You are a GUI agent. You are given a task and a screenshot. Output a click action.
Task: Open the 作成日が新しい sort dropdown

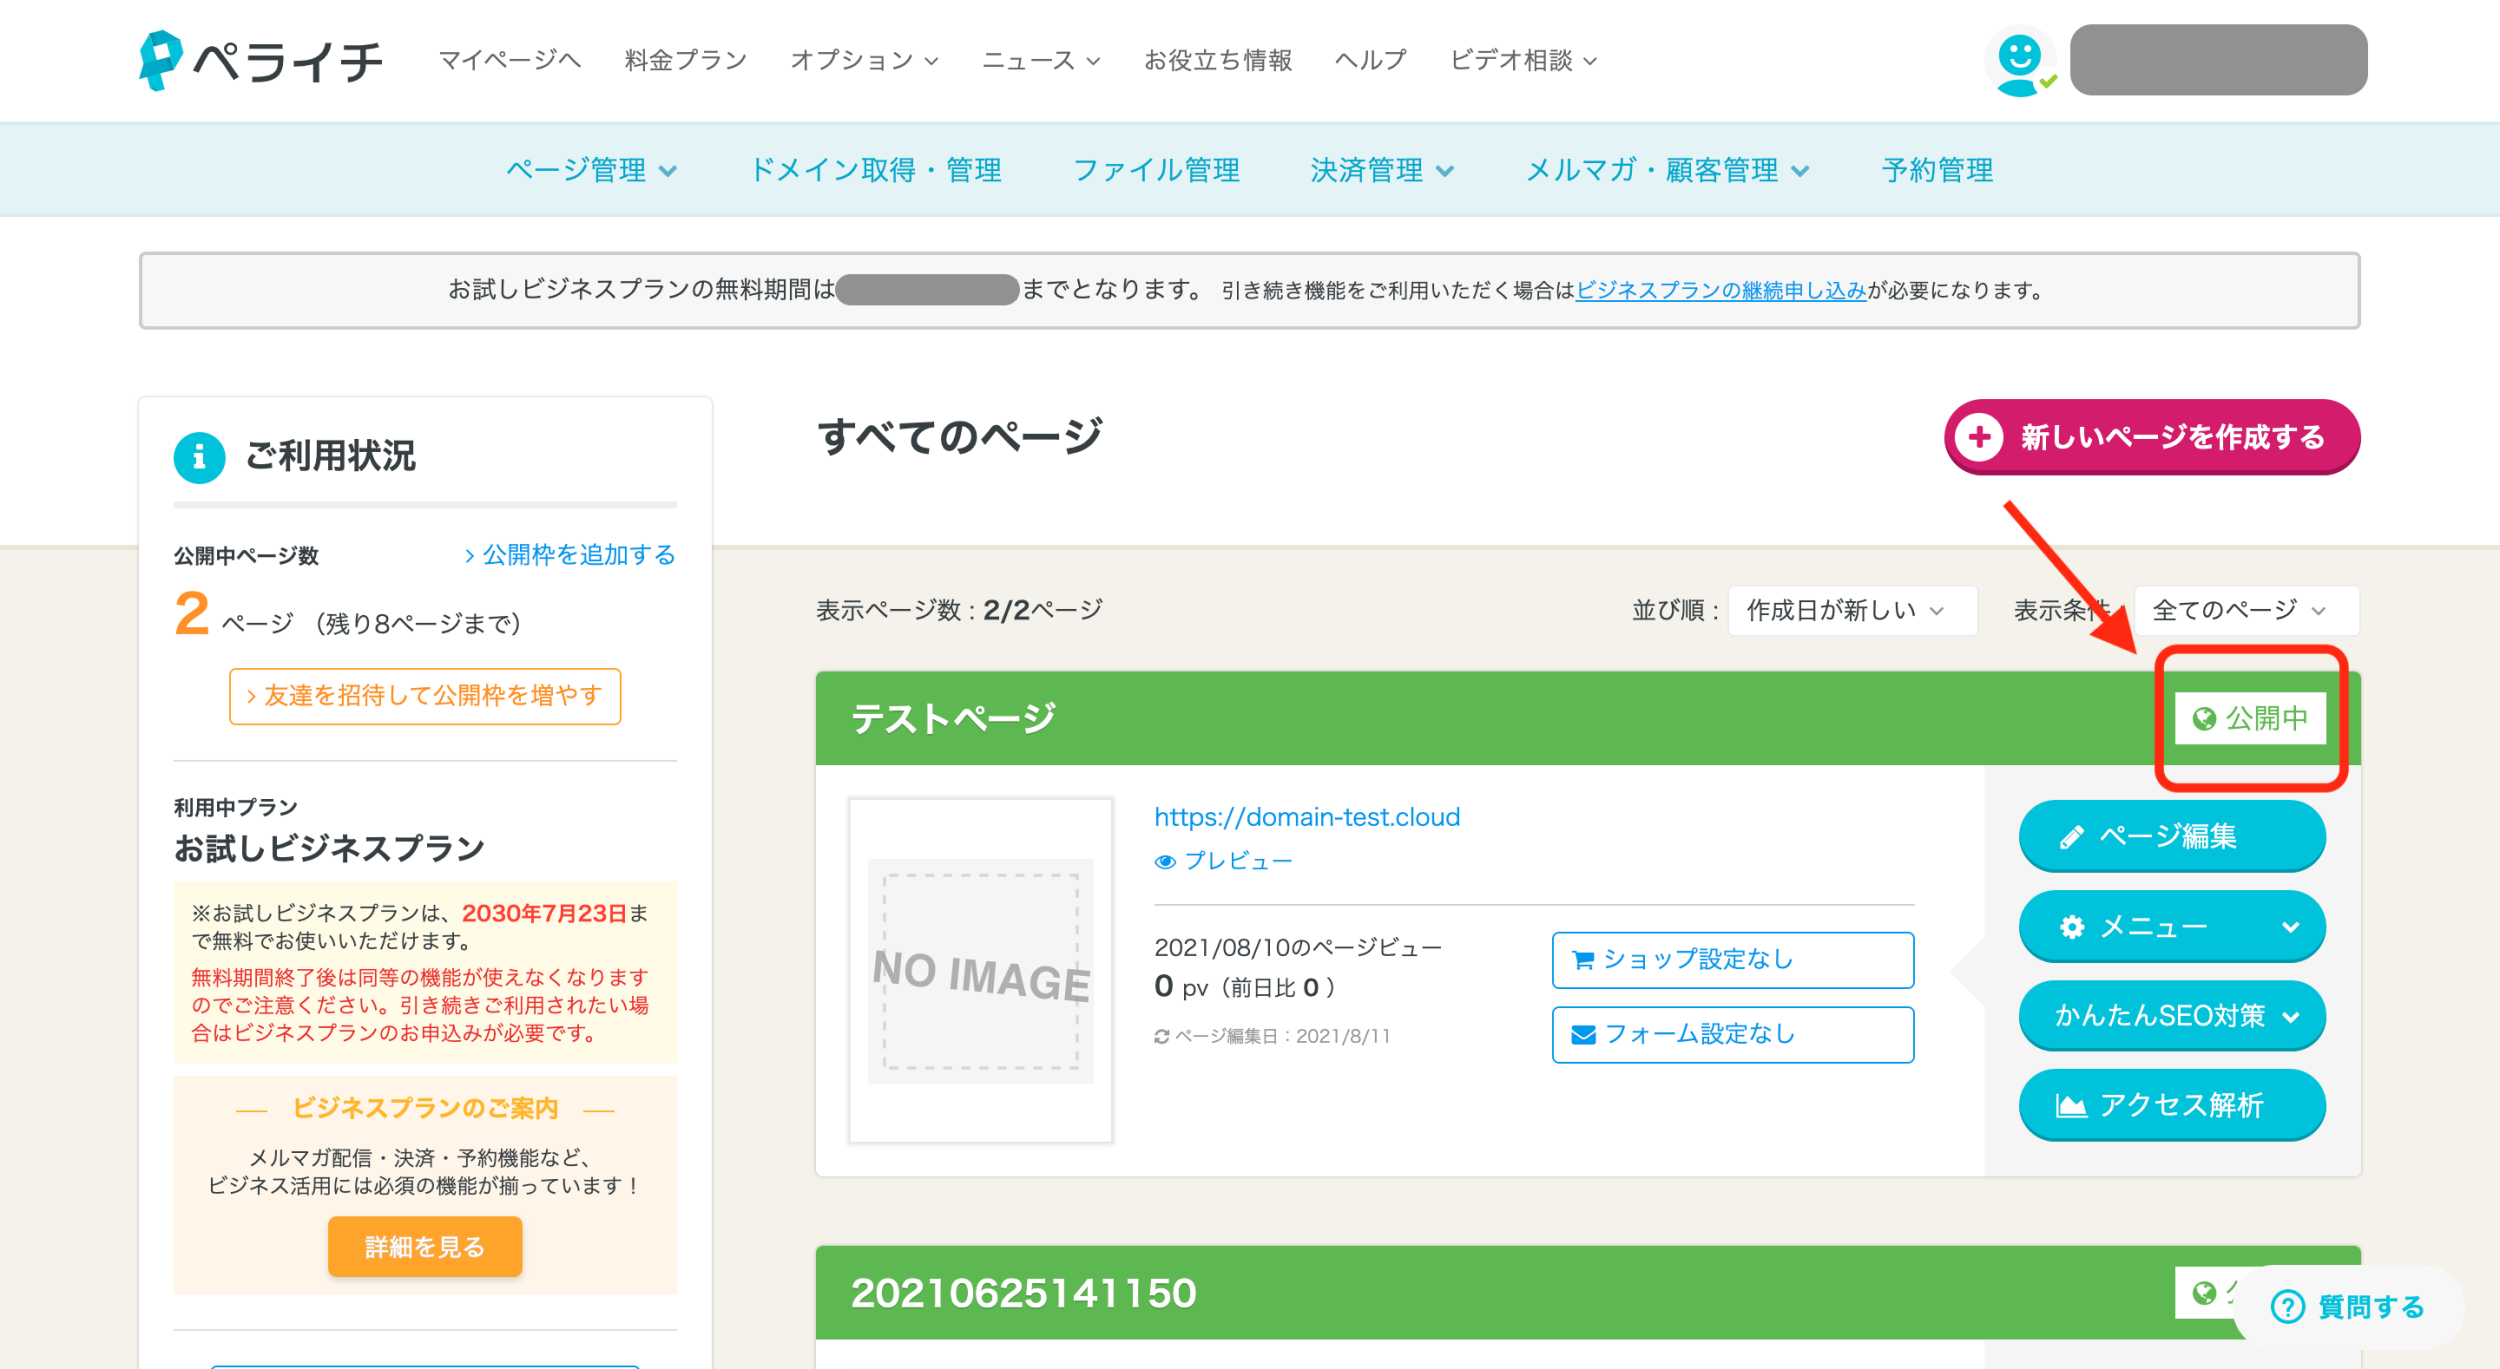click(1851, 610)
